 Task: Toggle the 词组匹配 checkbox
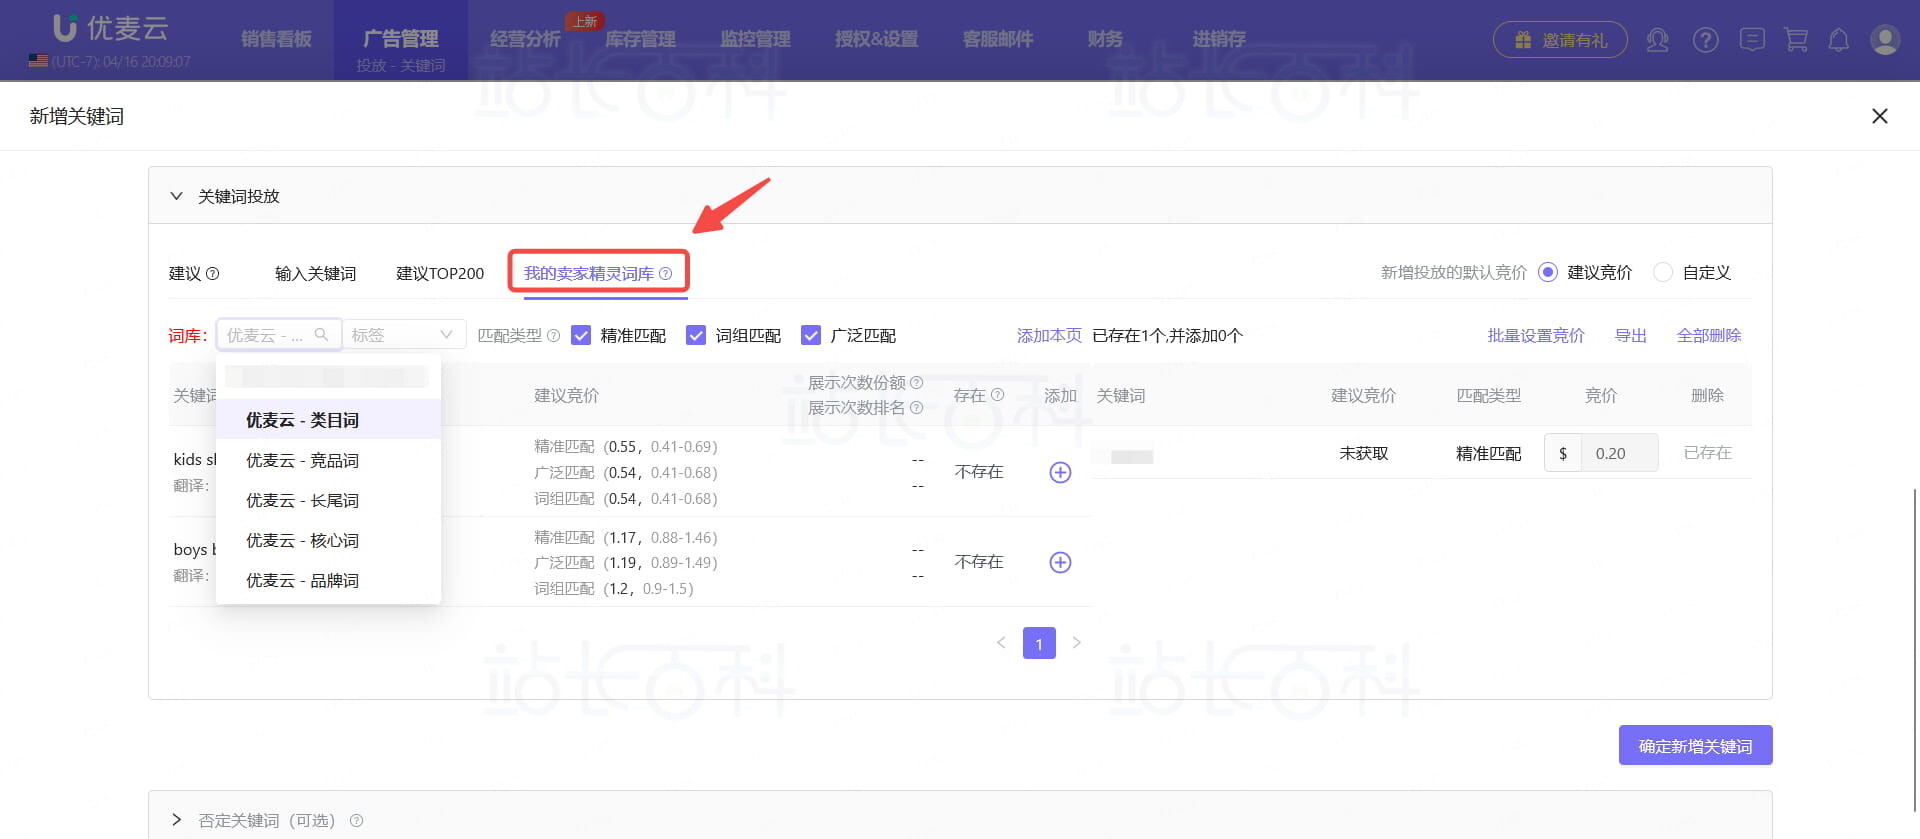696,335
